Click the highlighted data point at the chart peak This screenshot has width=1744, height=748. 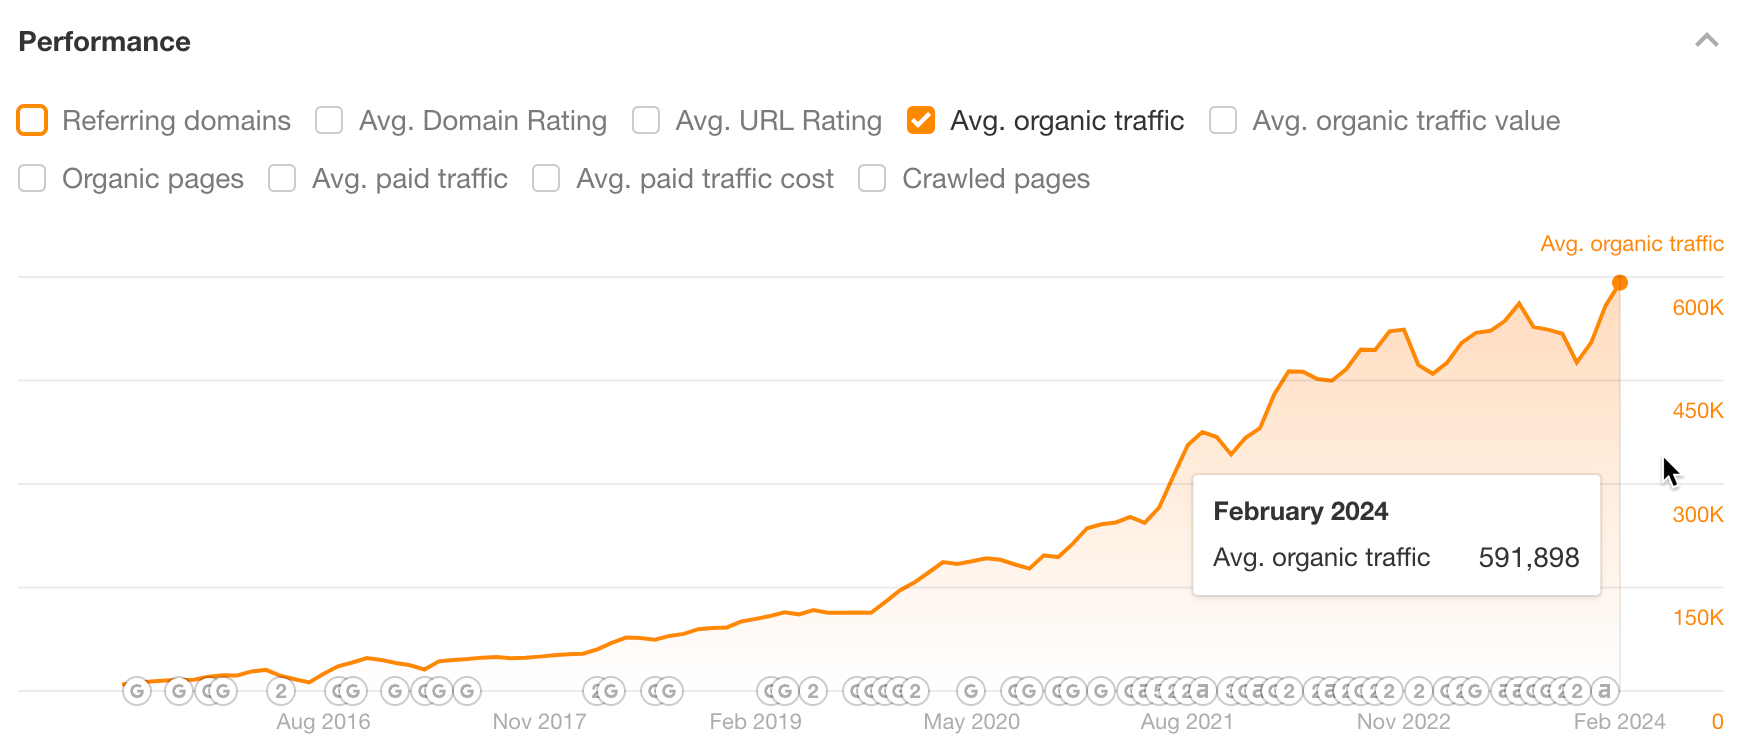tap(1620, 284)
